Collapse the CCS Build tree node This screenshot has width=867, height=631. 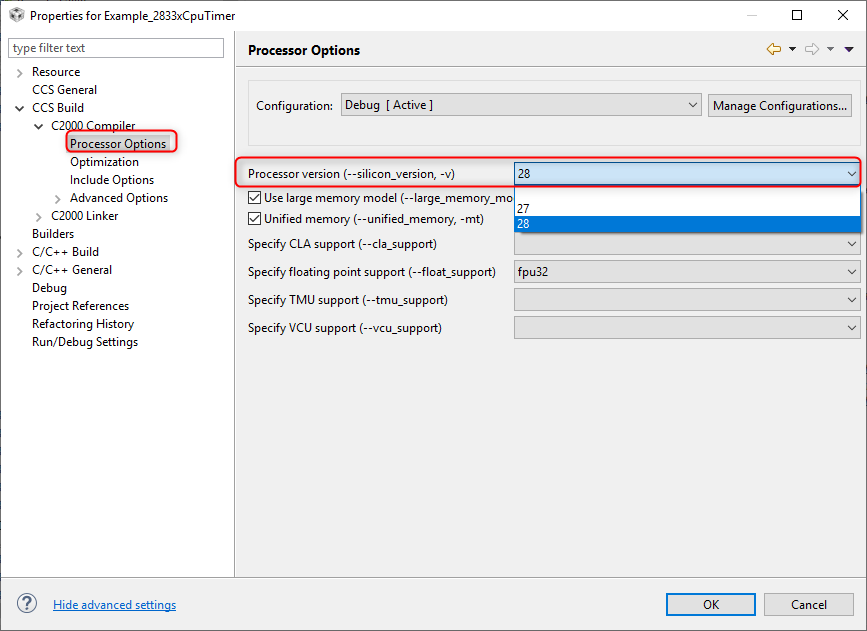tap(20, 108)
